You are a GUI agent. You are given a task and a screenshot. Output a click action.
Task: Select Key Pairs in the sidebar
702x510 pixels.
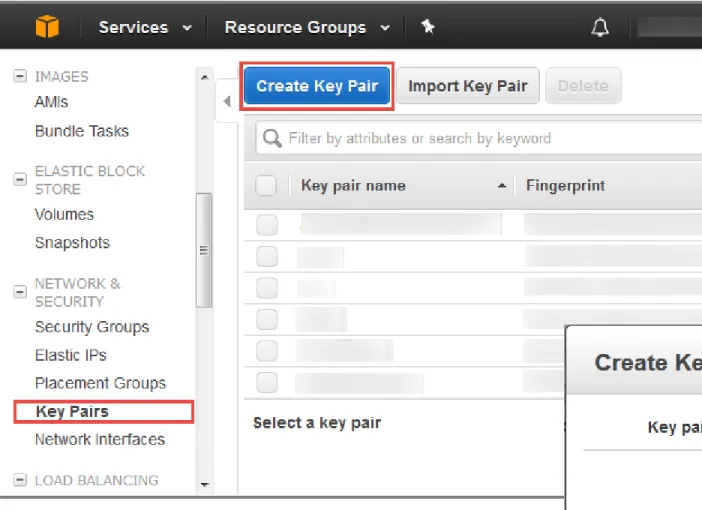point(73,411)
